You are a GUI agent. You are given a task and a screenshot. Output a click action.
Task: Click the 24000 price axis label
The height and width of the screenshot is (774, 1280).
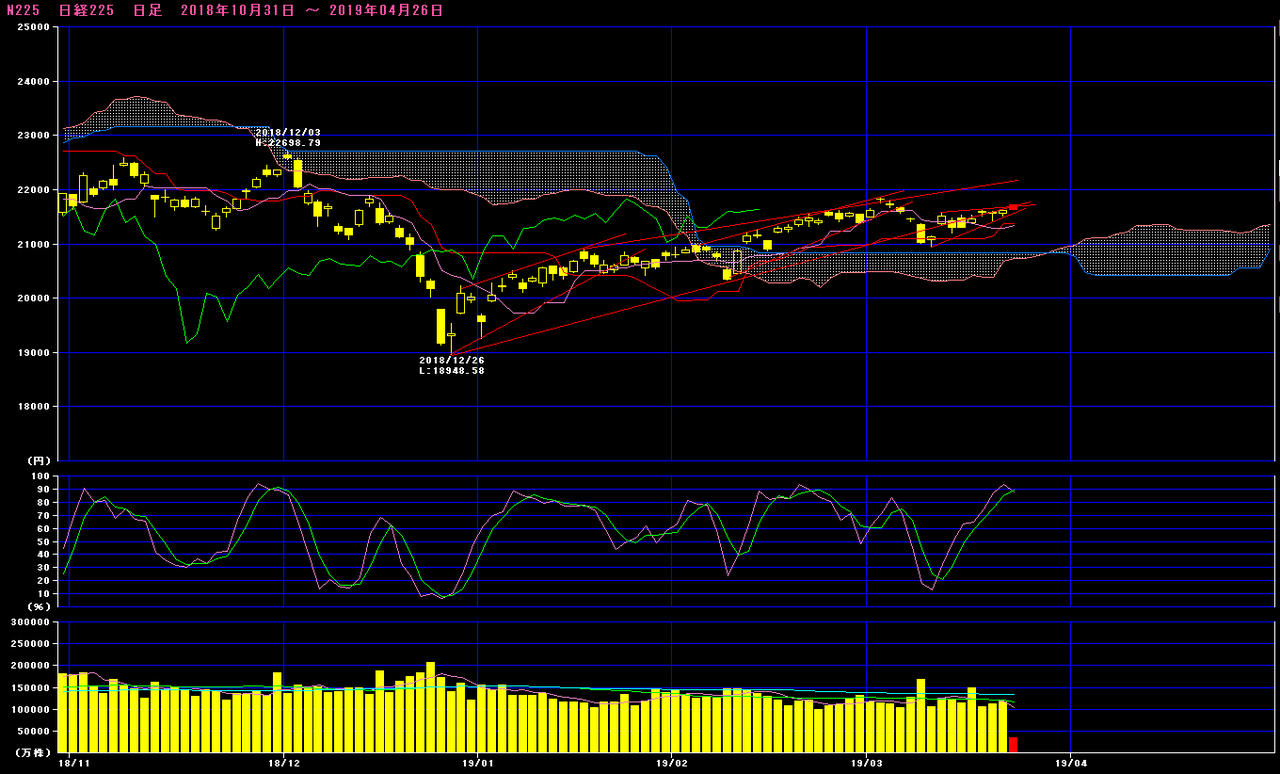coord(34,82)
